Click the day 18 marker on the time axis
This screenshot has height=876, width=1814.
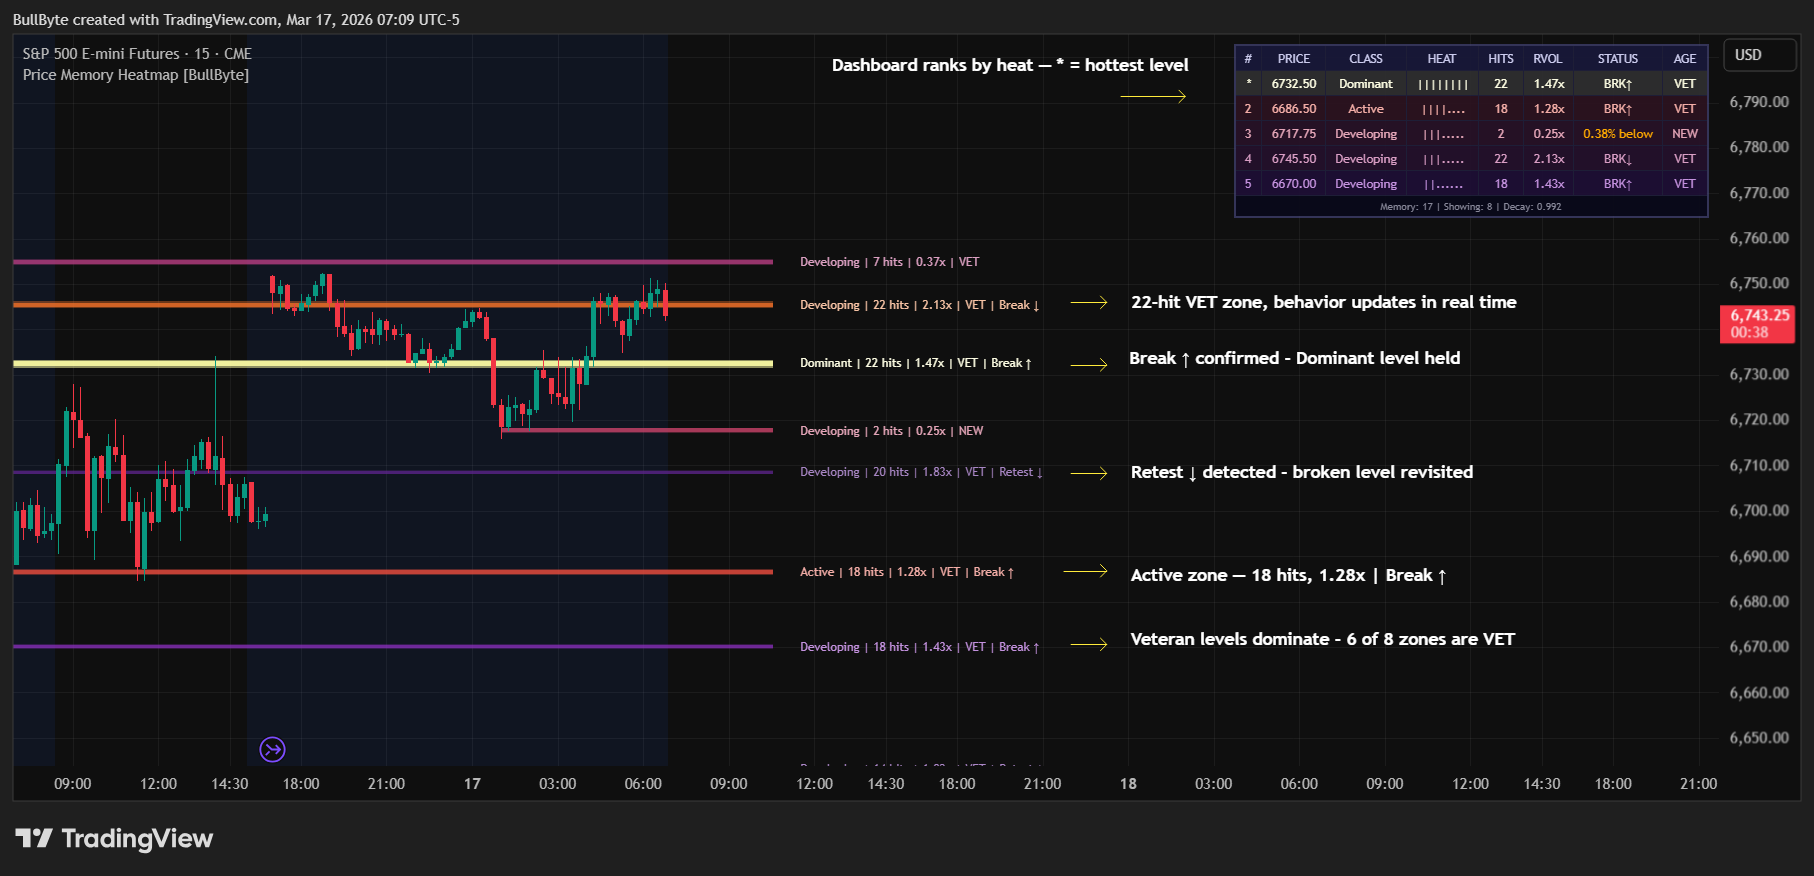(x=1128, y=784)
